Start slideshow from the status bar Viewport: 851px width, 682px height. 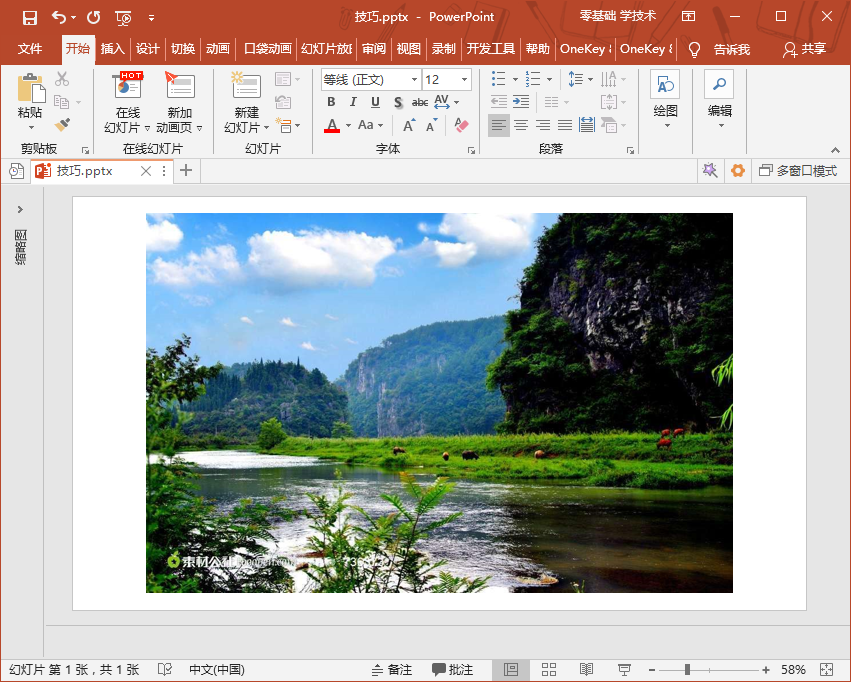click(624, 670)
